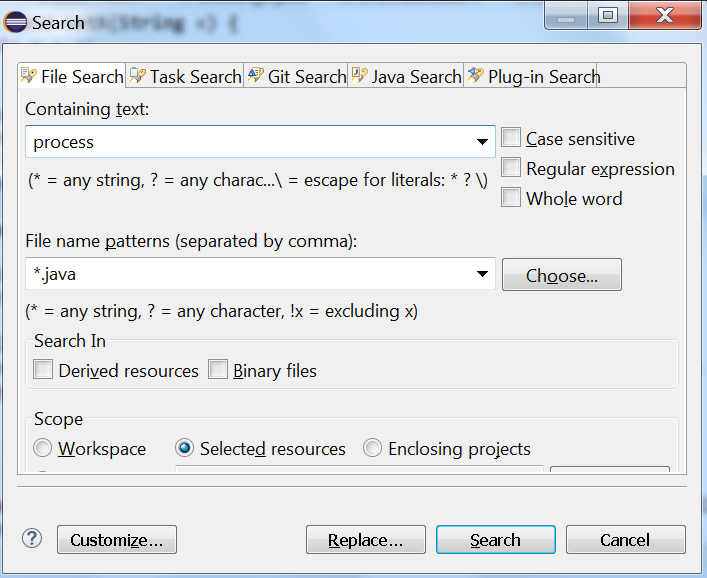The image size is (707, 578).
Task: Click the Eclipse icon in title bar
Action: pos(16,22)
